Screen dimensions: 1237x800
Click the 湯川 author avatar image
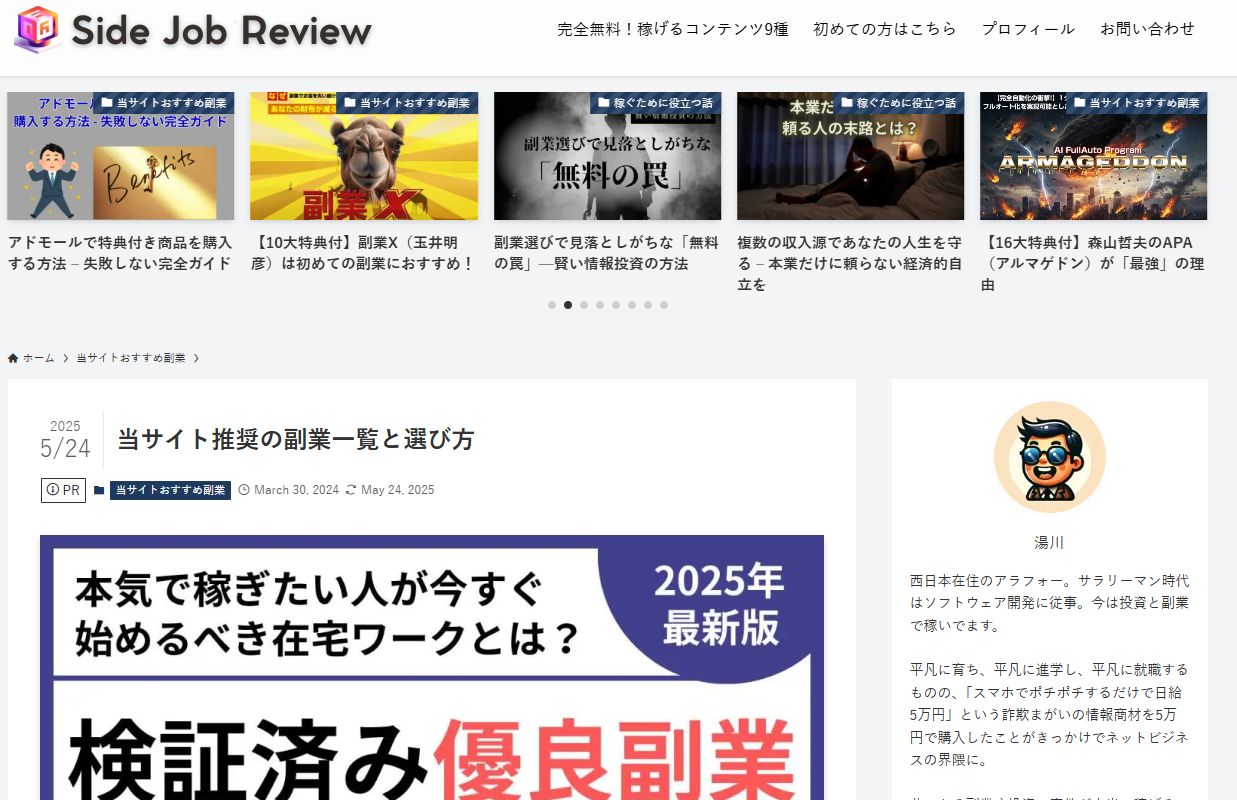coord(1049,457)
